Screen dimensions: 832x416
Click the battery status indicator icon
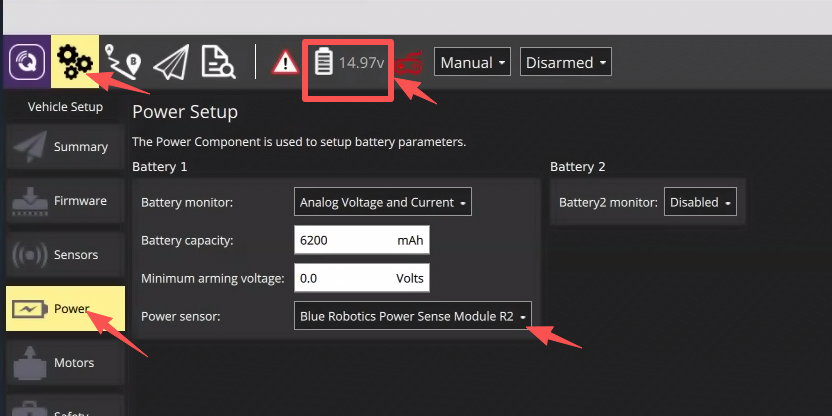[x=323, y=61]
